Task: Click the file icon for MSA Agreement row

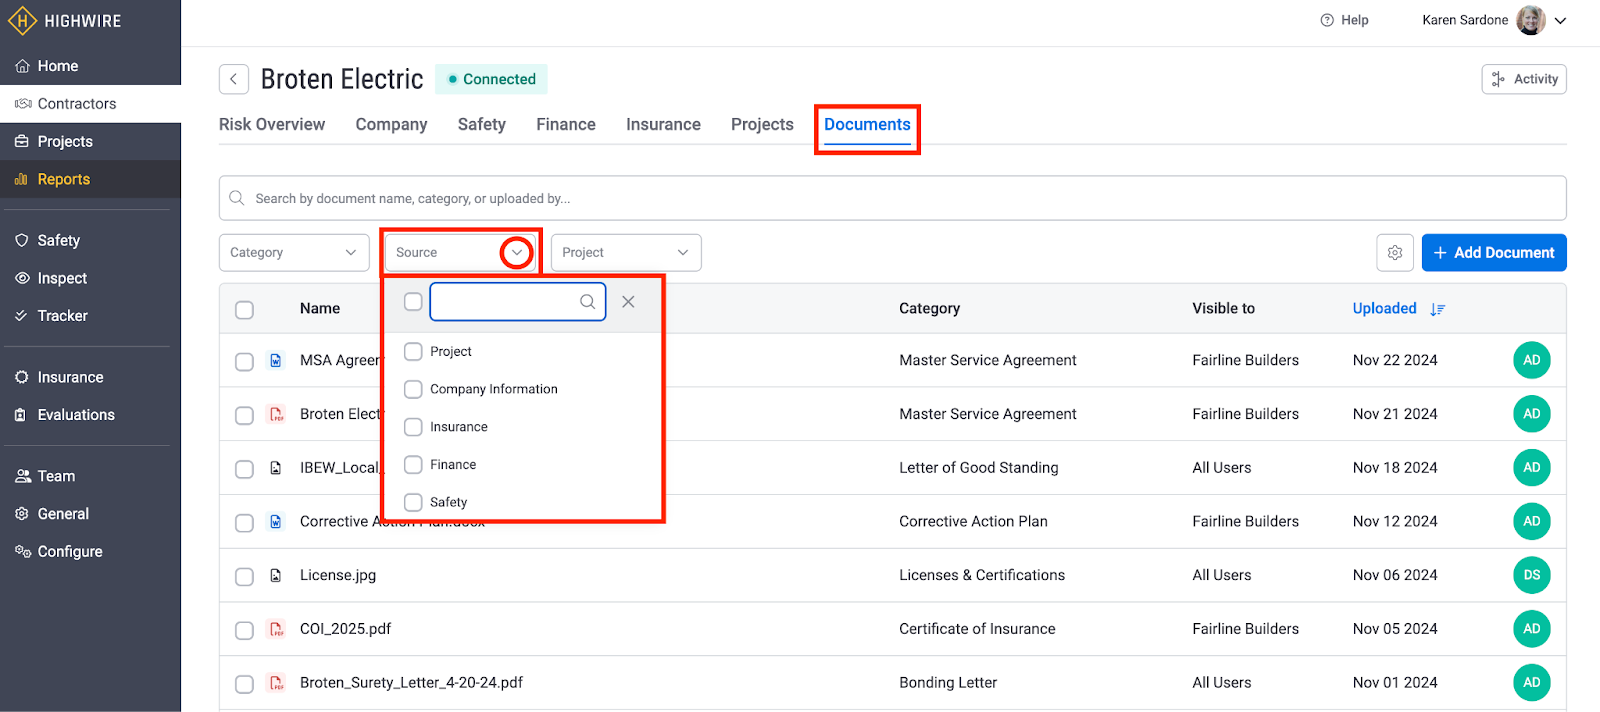Action: tap(276, 361)
